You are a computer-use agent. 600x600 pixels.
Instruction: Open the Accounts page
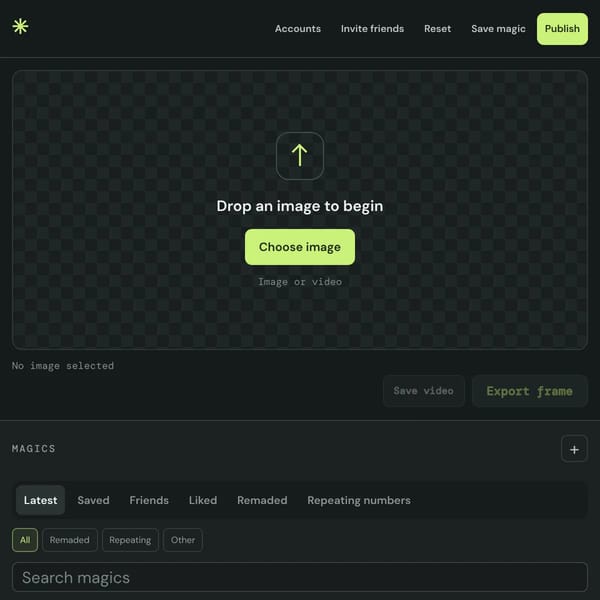coord(298,29)
